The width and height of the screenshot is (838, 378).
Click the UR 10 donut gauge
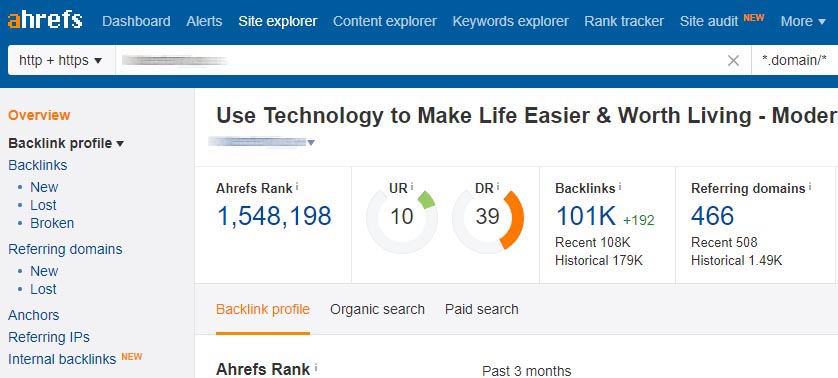pos(401,218)
